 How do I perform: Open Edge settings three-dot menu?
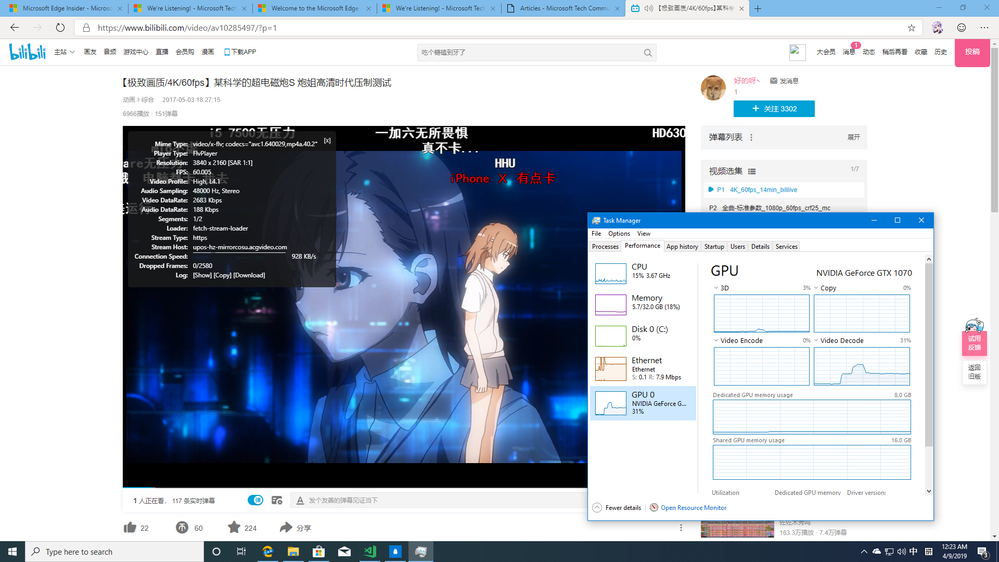tap(984, 27)
